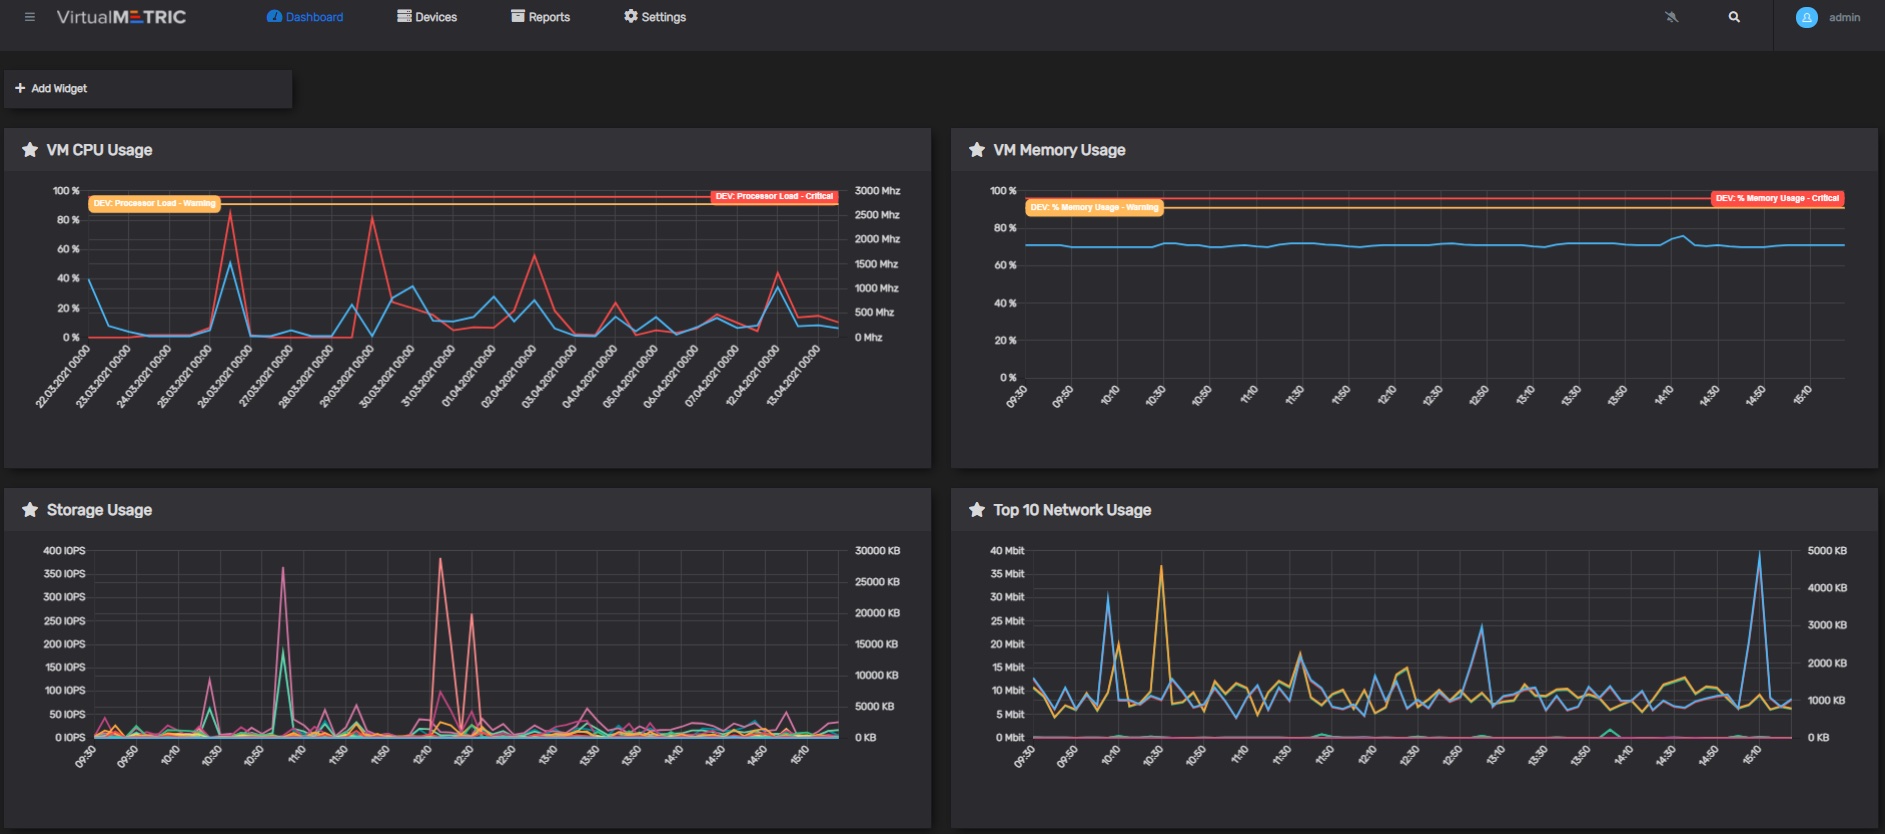This screenshot has width=1885, height=834.
Task: Switch to the Dashboard tab
Action: tap(305, 17)
